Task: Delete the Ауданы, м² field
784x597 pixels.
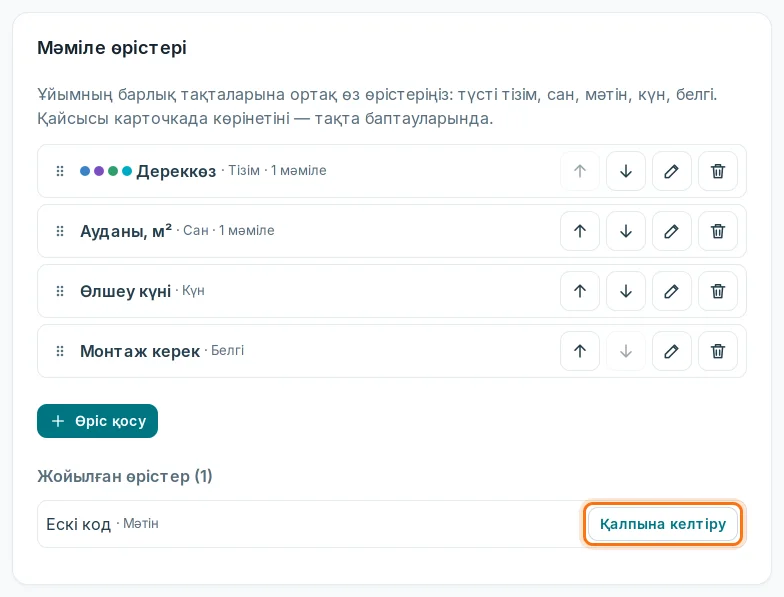Action: [x=718, y=231]
